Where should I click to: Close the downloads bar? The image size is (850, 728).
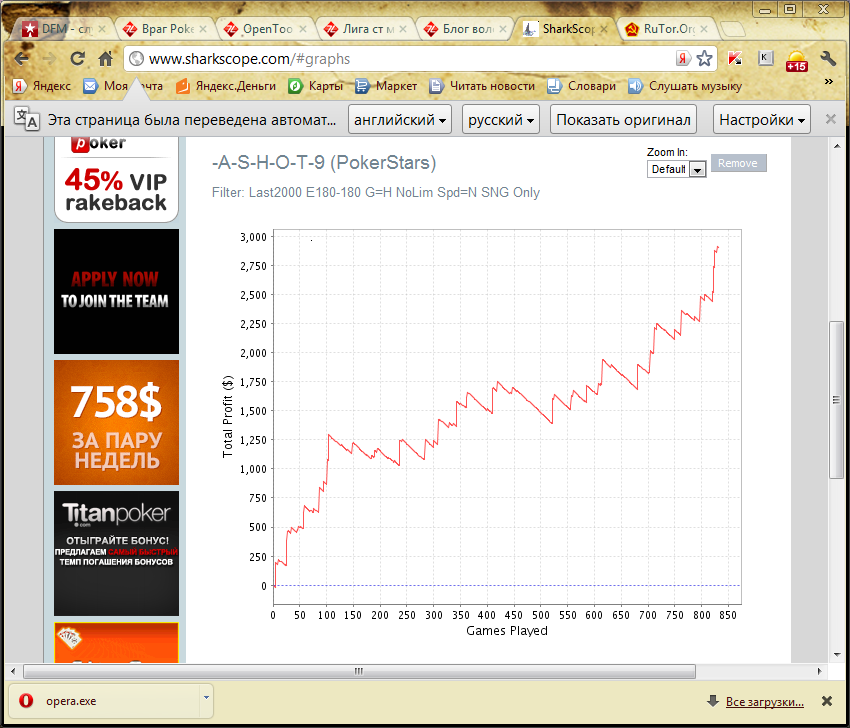(827, 701)
